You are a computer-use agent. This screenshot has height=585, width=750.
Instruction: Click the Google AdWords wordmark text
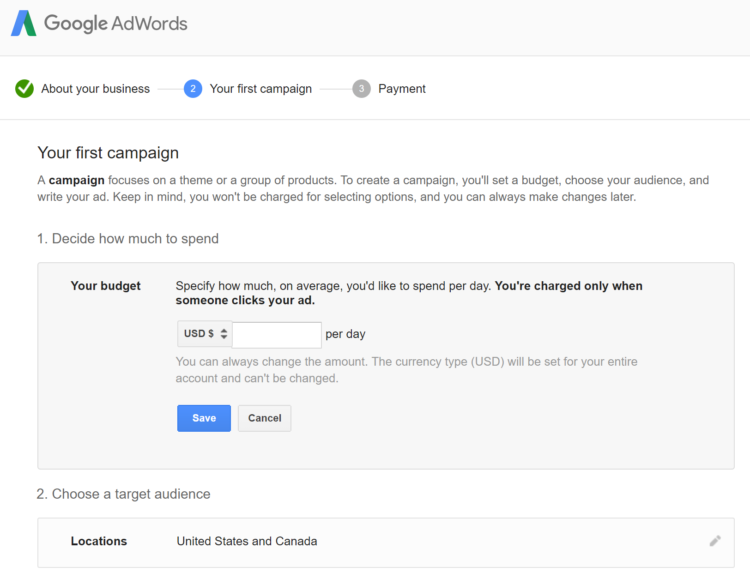click(115, 23)
